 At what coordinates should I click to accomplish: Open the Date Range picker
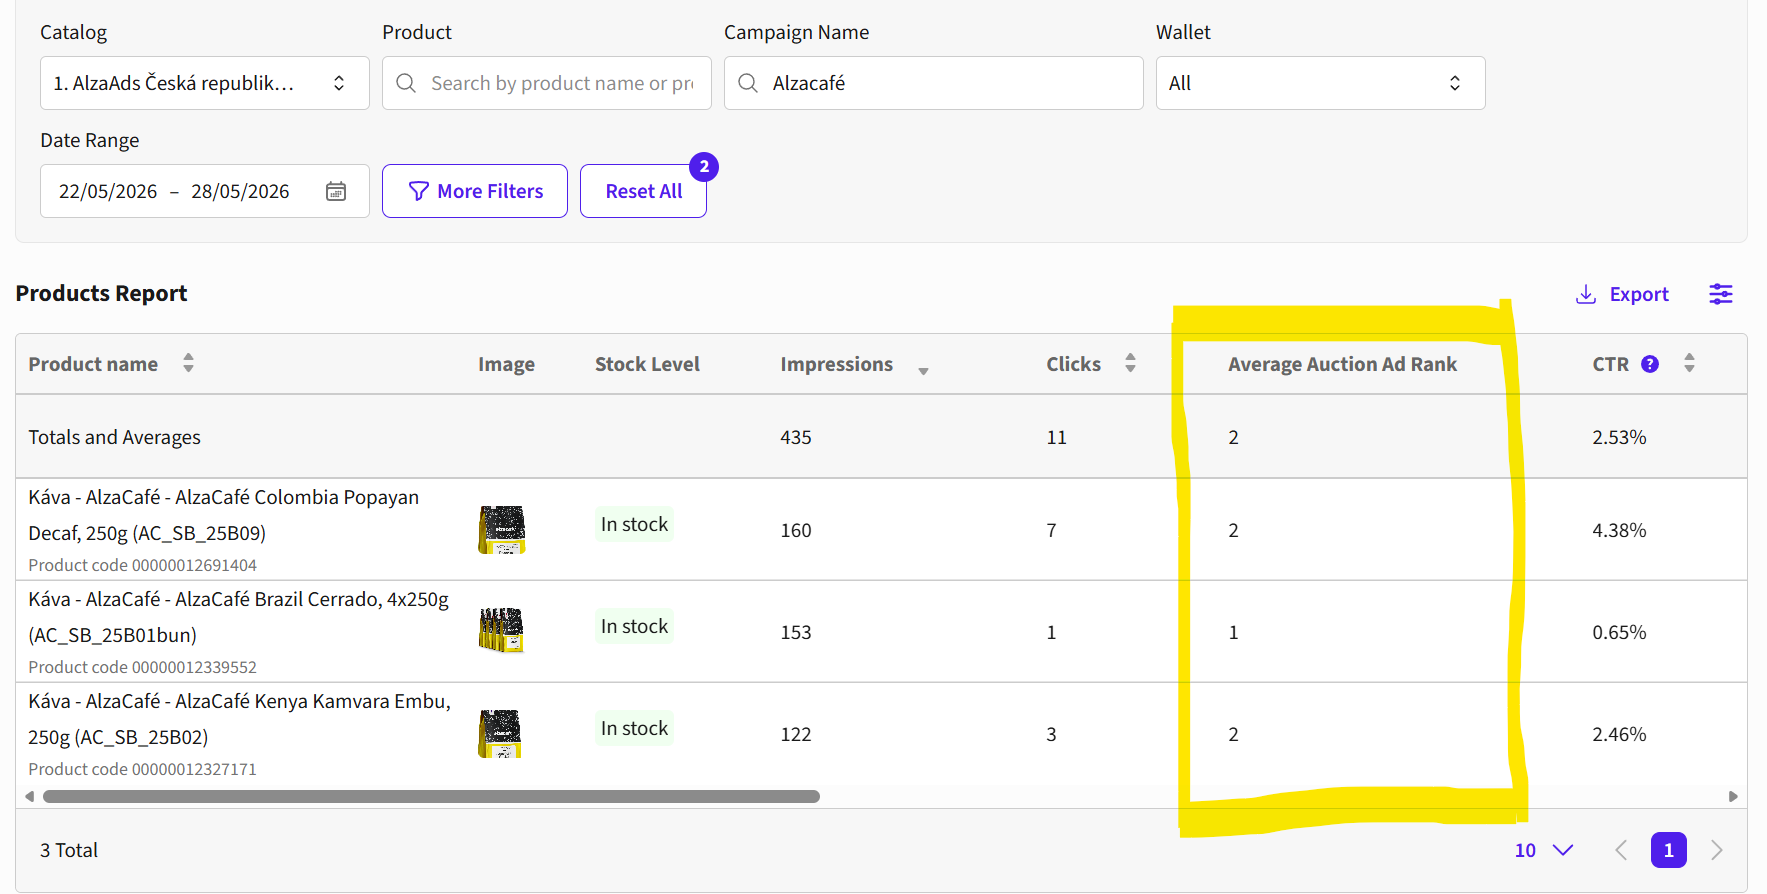click(205, 191)
